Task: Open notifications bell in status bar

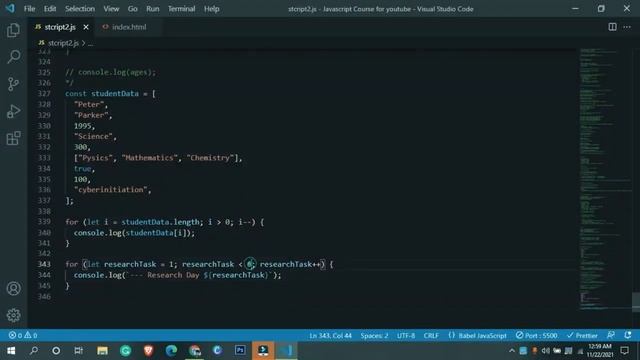Action: click(x=628, y=335)
